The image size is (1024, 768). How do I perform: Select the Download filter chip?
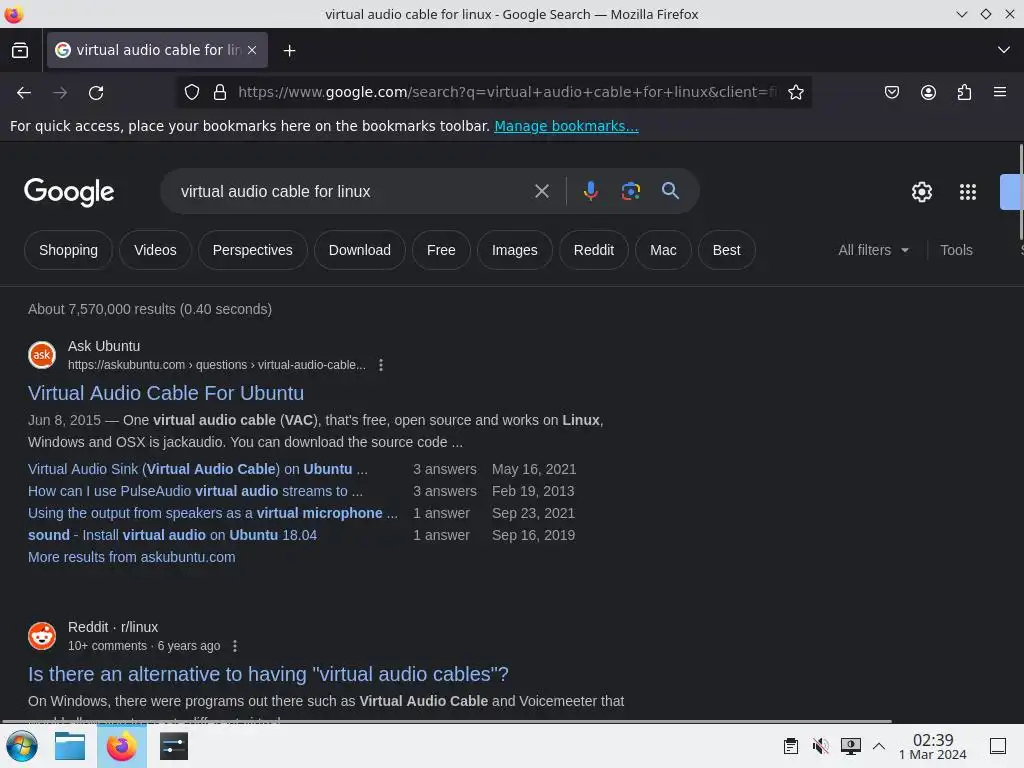click(x=360, y=250)
